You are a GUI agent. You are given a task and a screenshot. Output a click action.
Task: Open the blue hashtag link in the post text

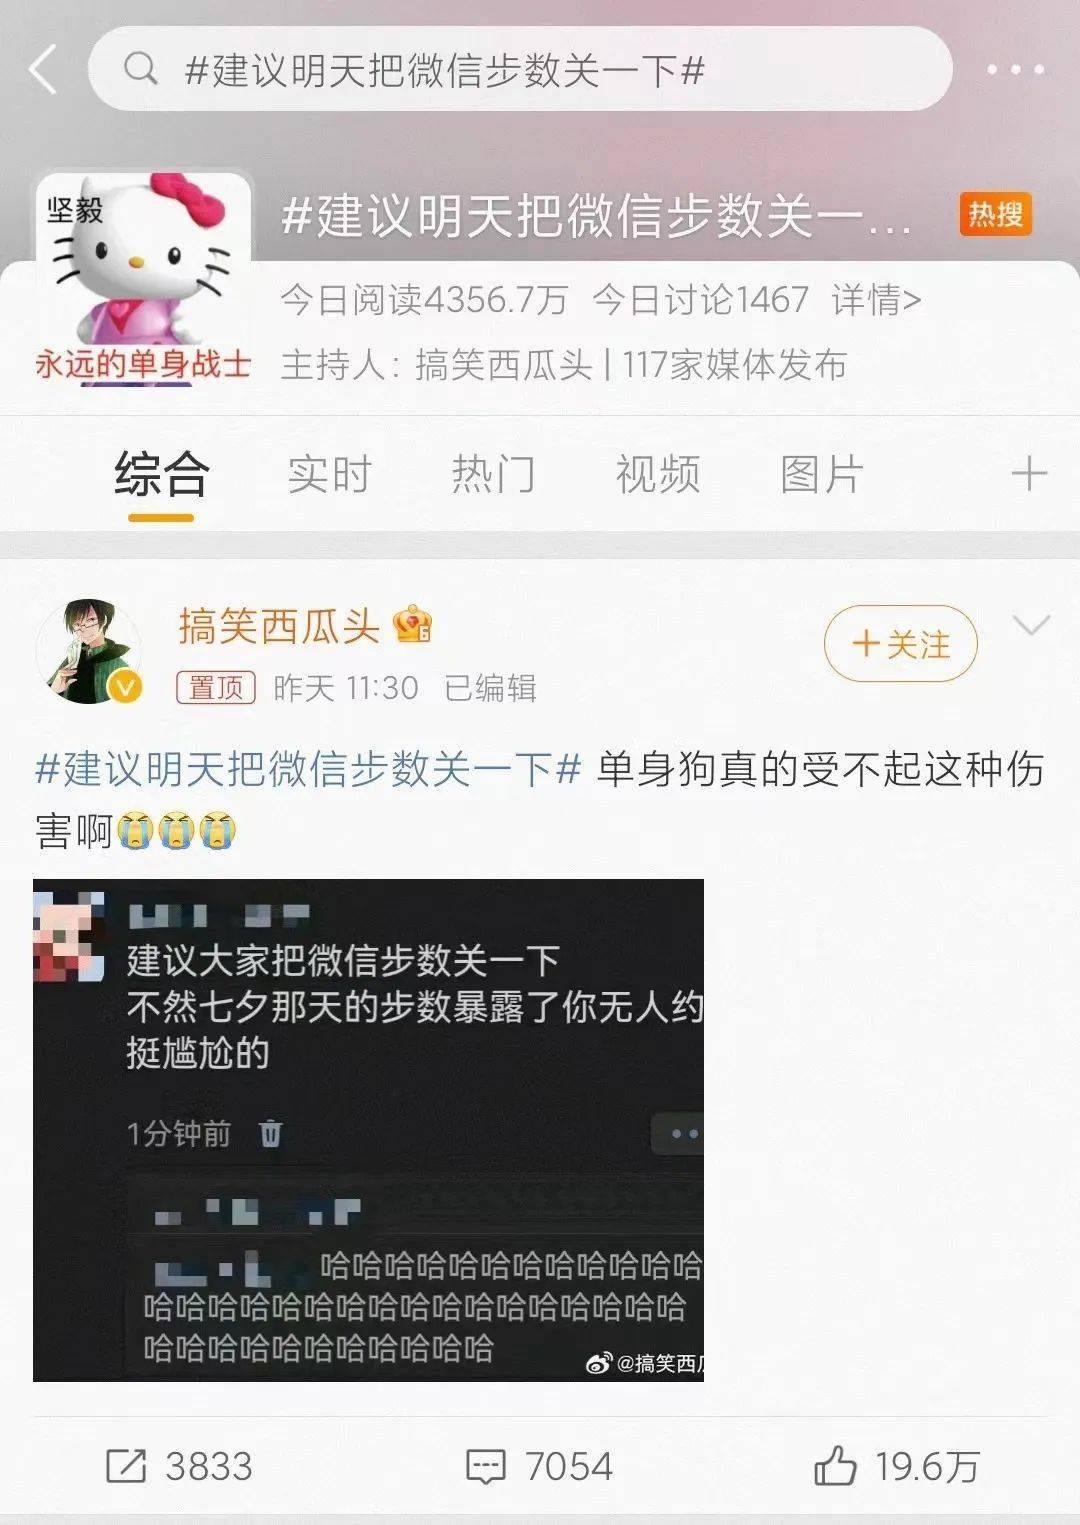[308, 769]
